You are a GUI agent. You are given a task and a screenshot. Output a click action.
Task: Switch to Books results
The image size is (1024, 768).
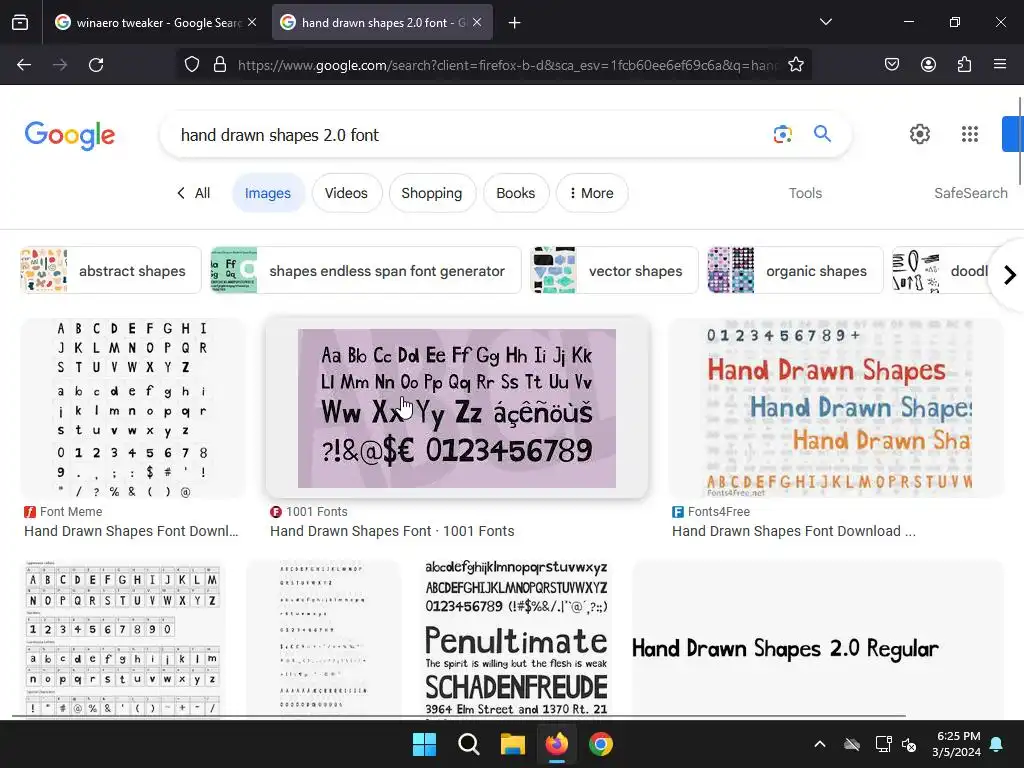pos(515,193)
